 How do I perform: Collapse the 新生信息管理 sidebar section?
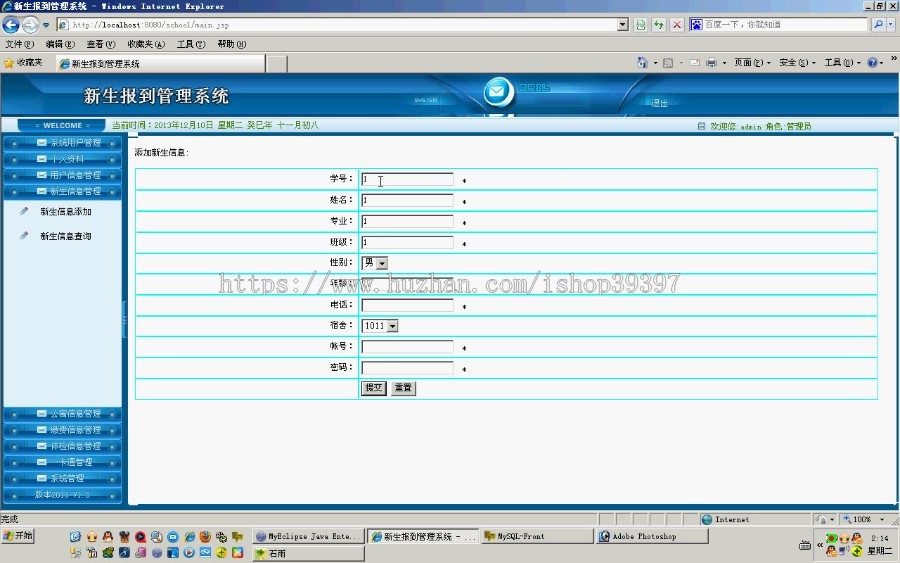tap(63, 191)
